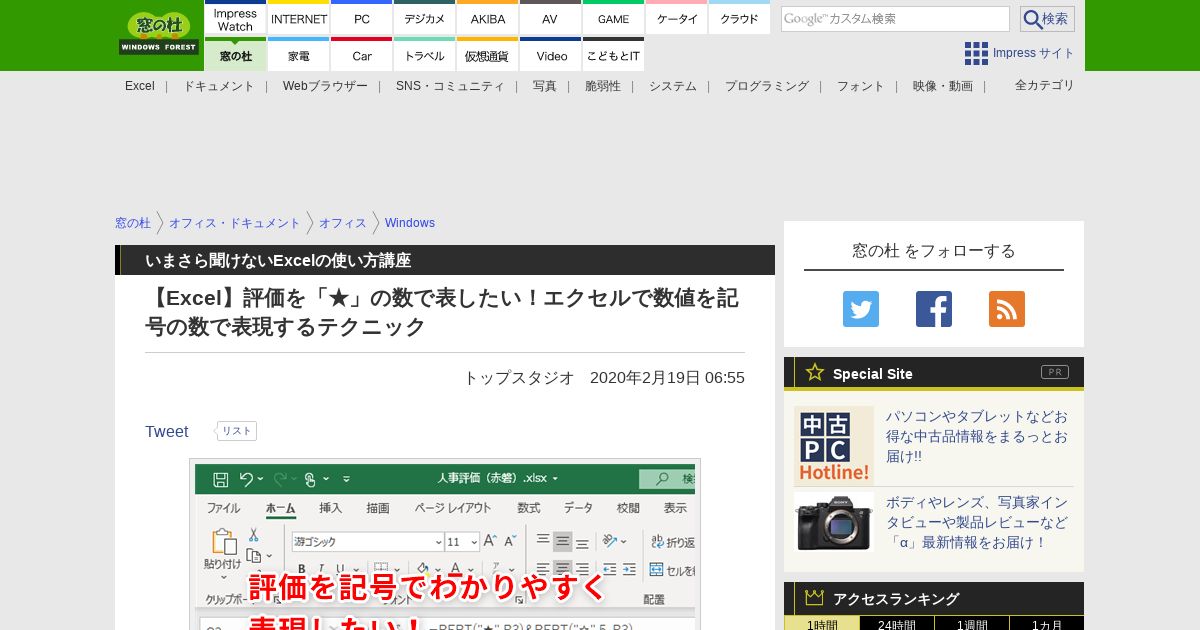Viewport: 1200px width, 630px height.
Task: Open the AKIBA tab
Action: tap(488, 18)
